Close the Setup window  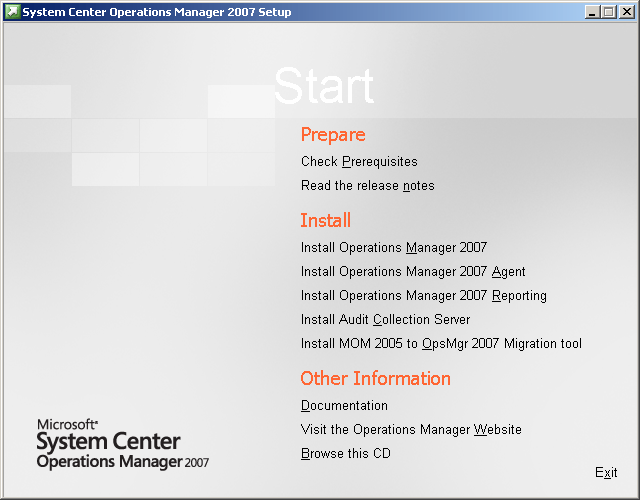click(627, 12)
